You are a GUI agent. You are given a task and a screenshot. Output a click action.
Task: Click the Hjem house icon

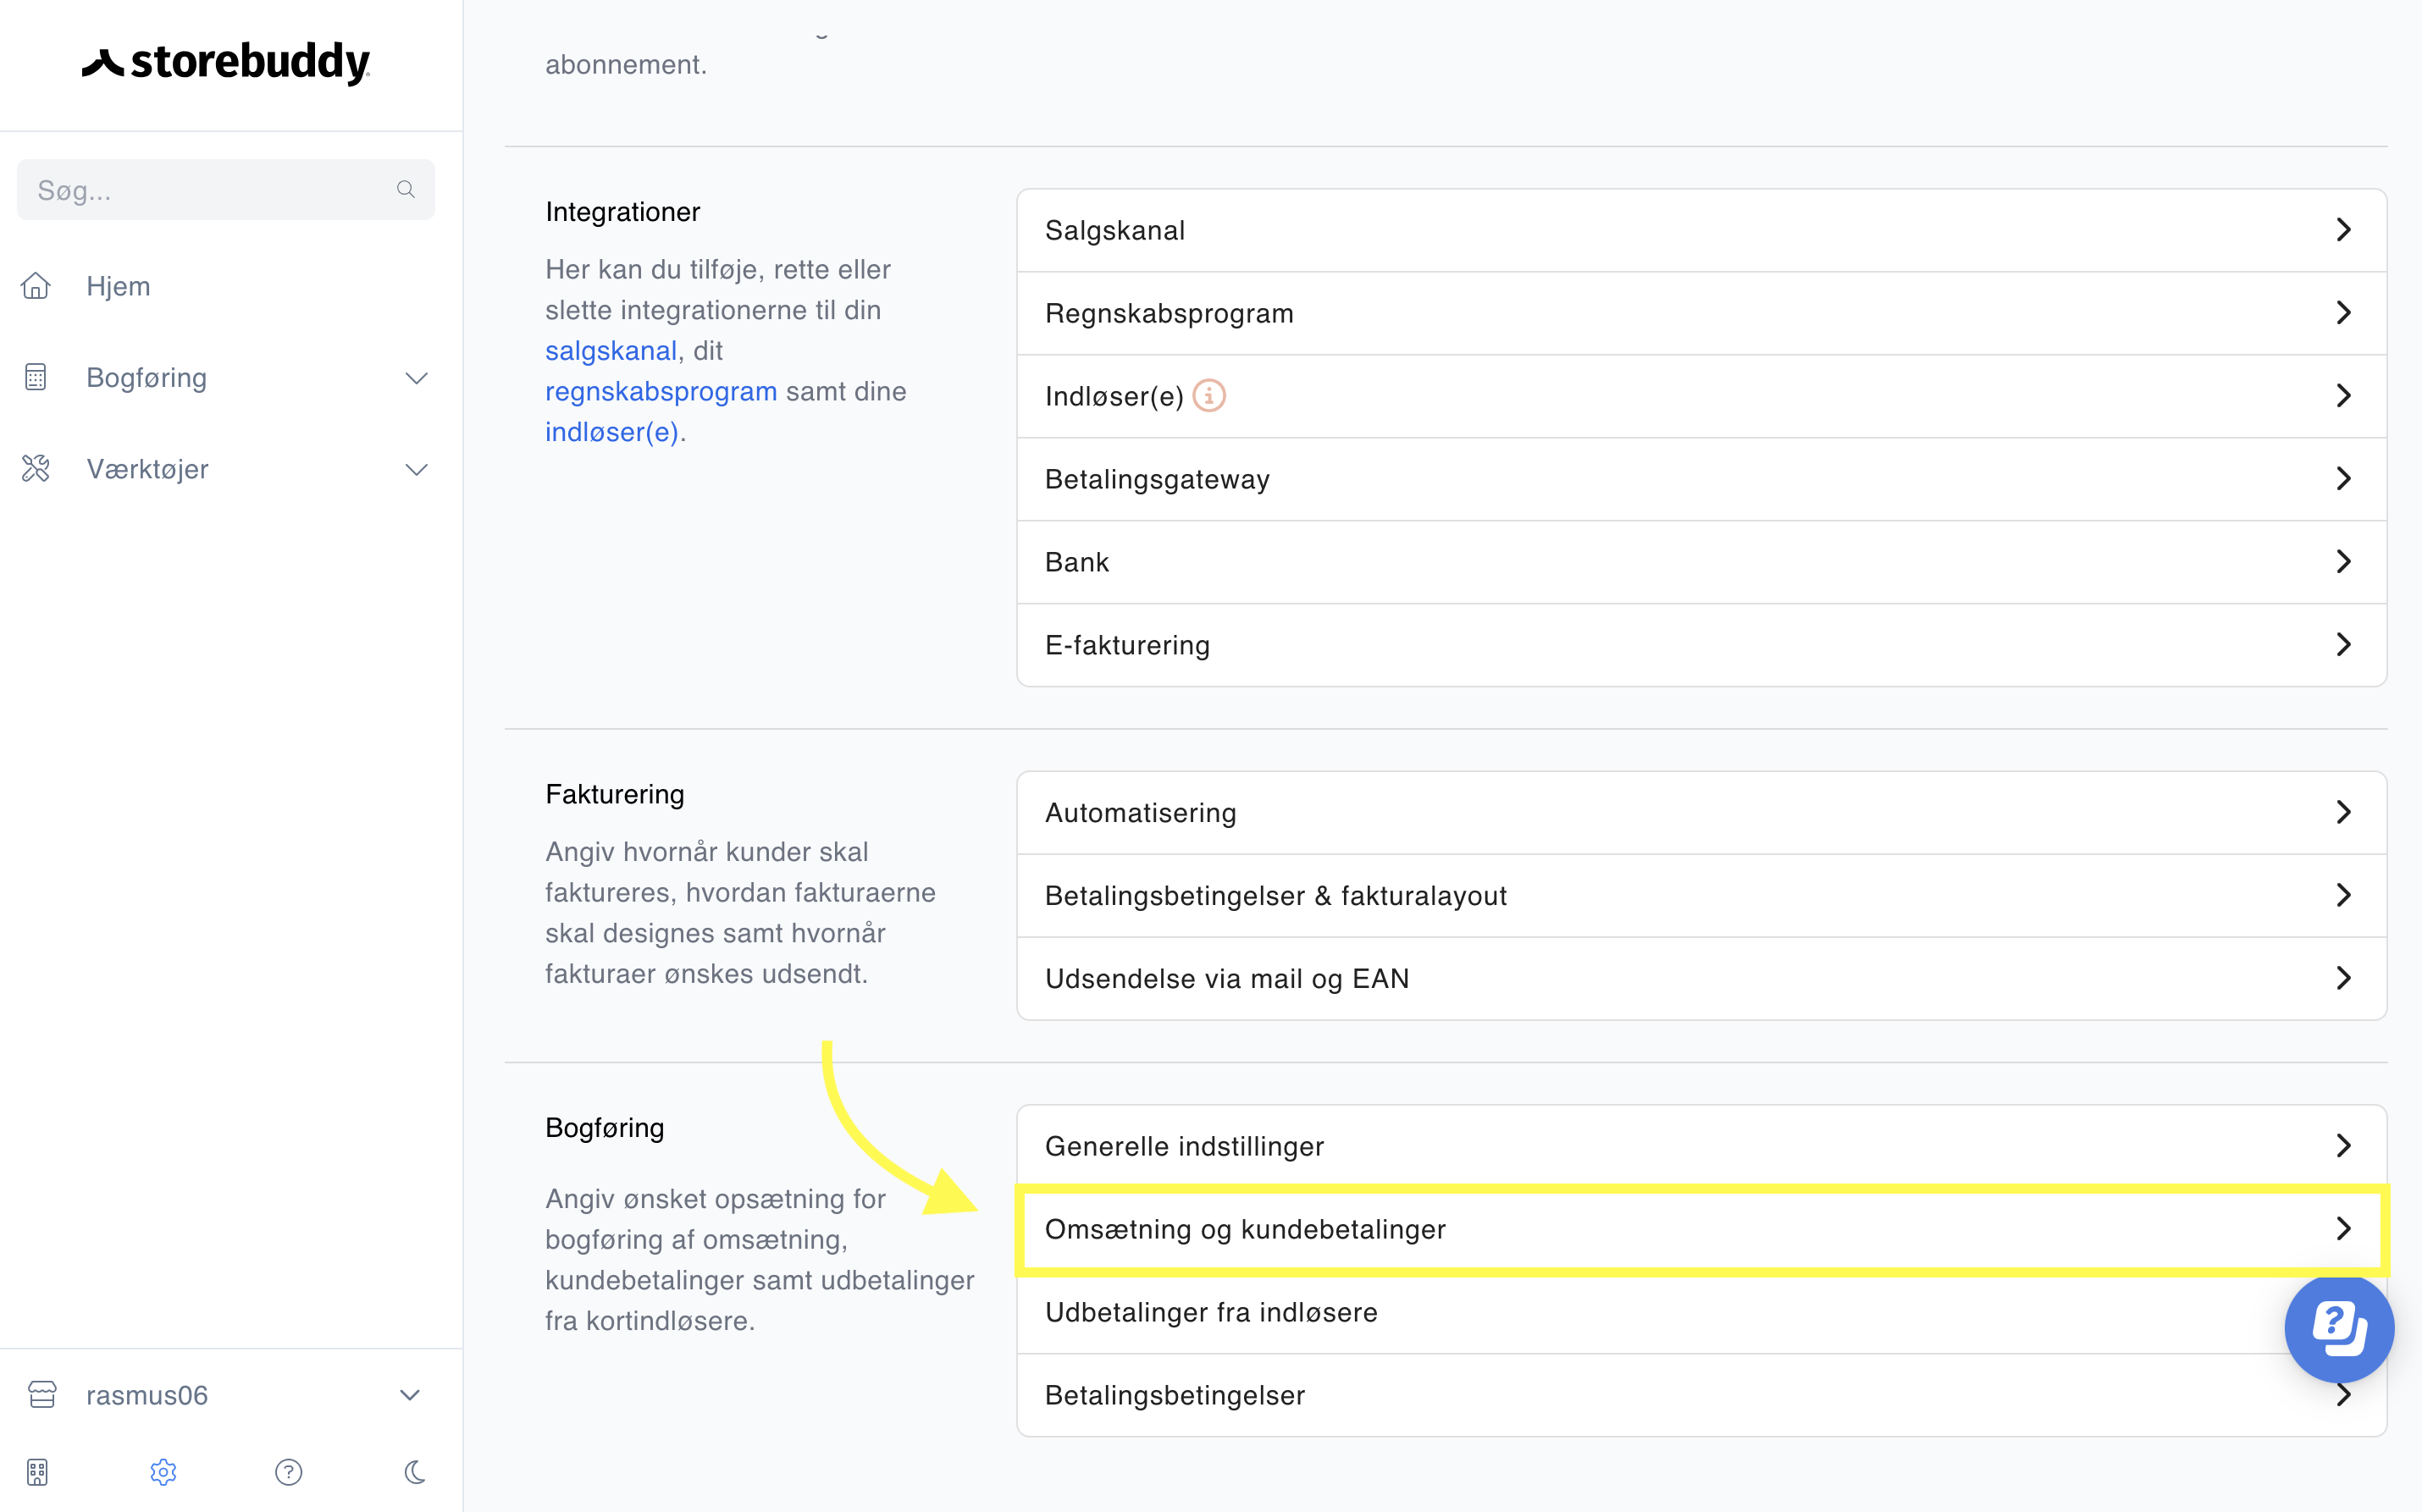click(x=36, y=286)
